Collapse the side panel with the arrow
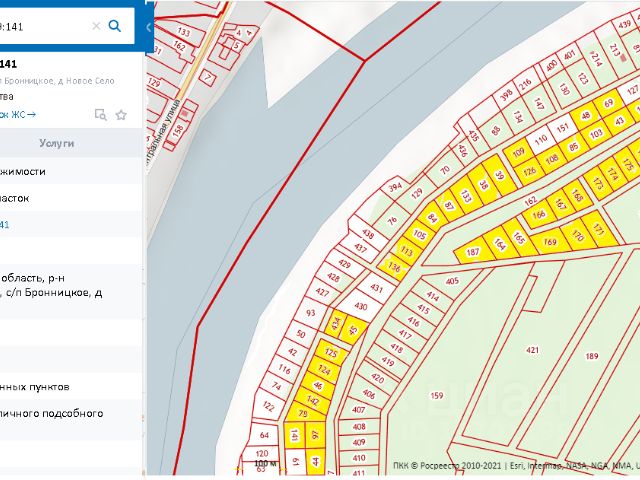640x480 pixels. click(149, 27)
